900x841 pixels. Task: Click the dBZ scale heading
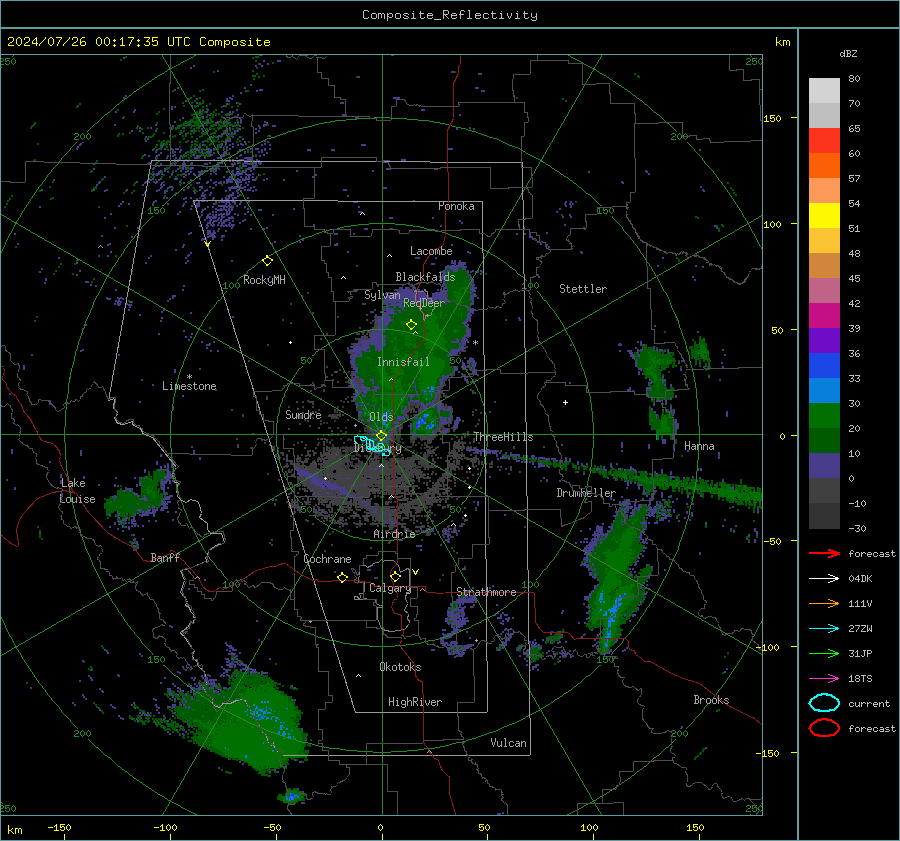[x=848, y=53]
